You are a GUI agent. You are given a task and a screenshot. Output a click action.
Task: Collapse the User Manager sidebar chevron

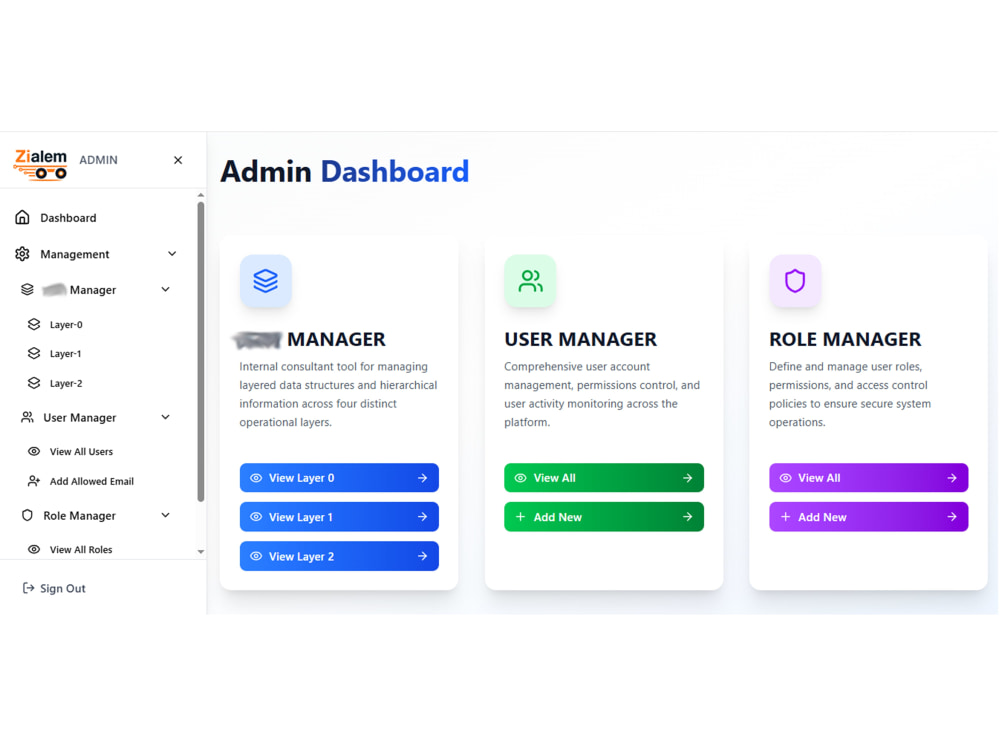tap(166, 417)
